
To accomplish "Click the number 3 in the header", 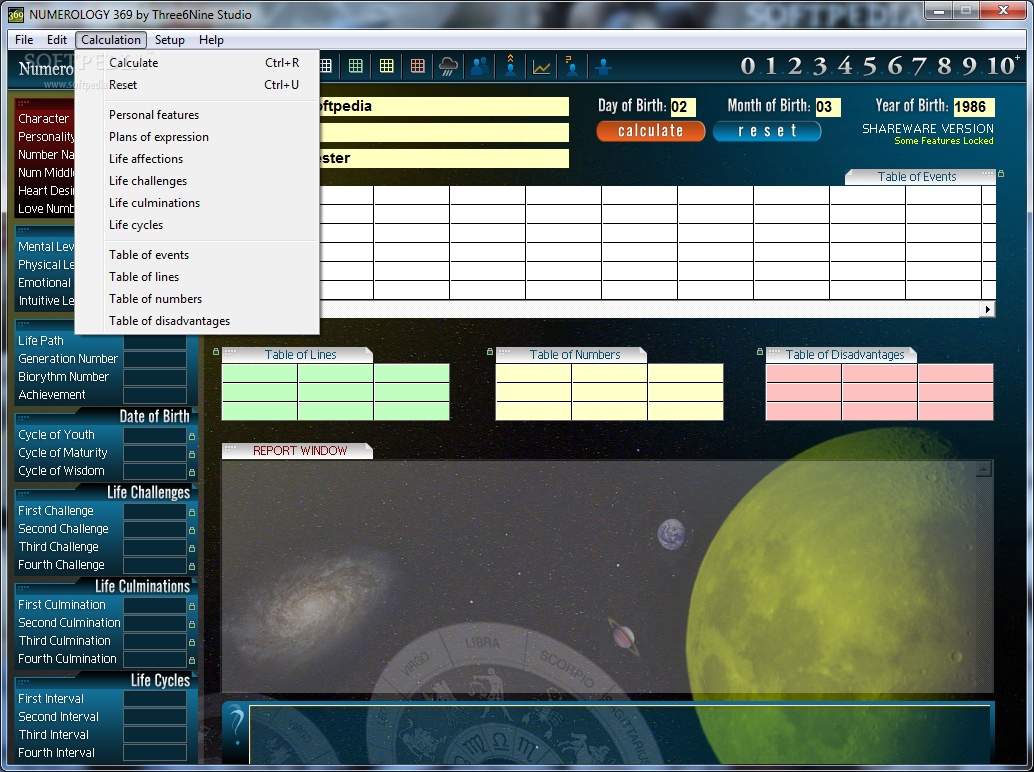I will click(x=820, y=66).
